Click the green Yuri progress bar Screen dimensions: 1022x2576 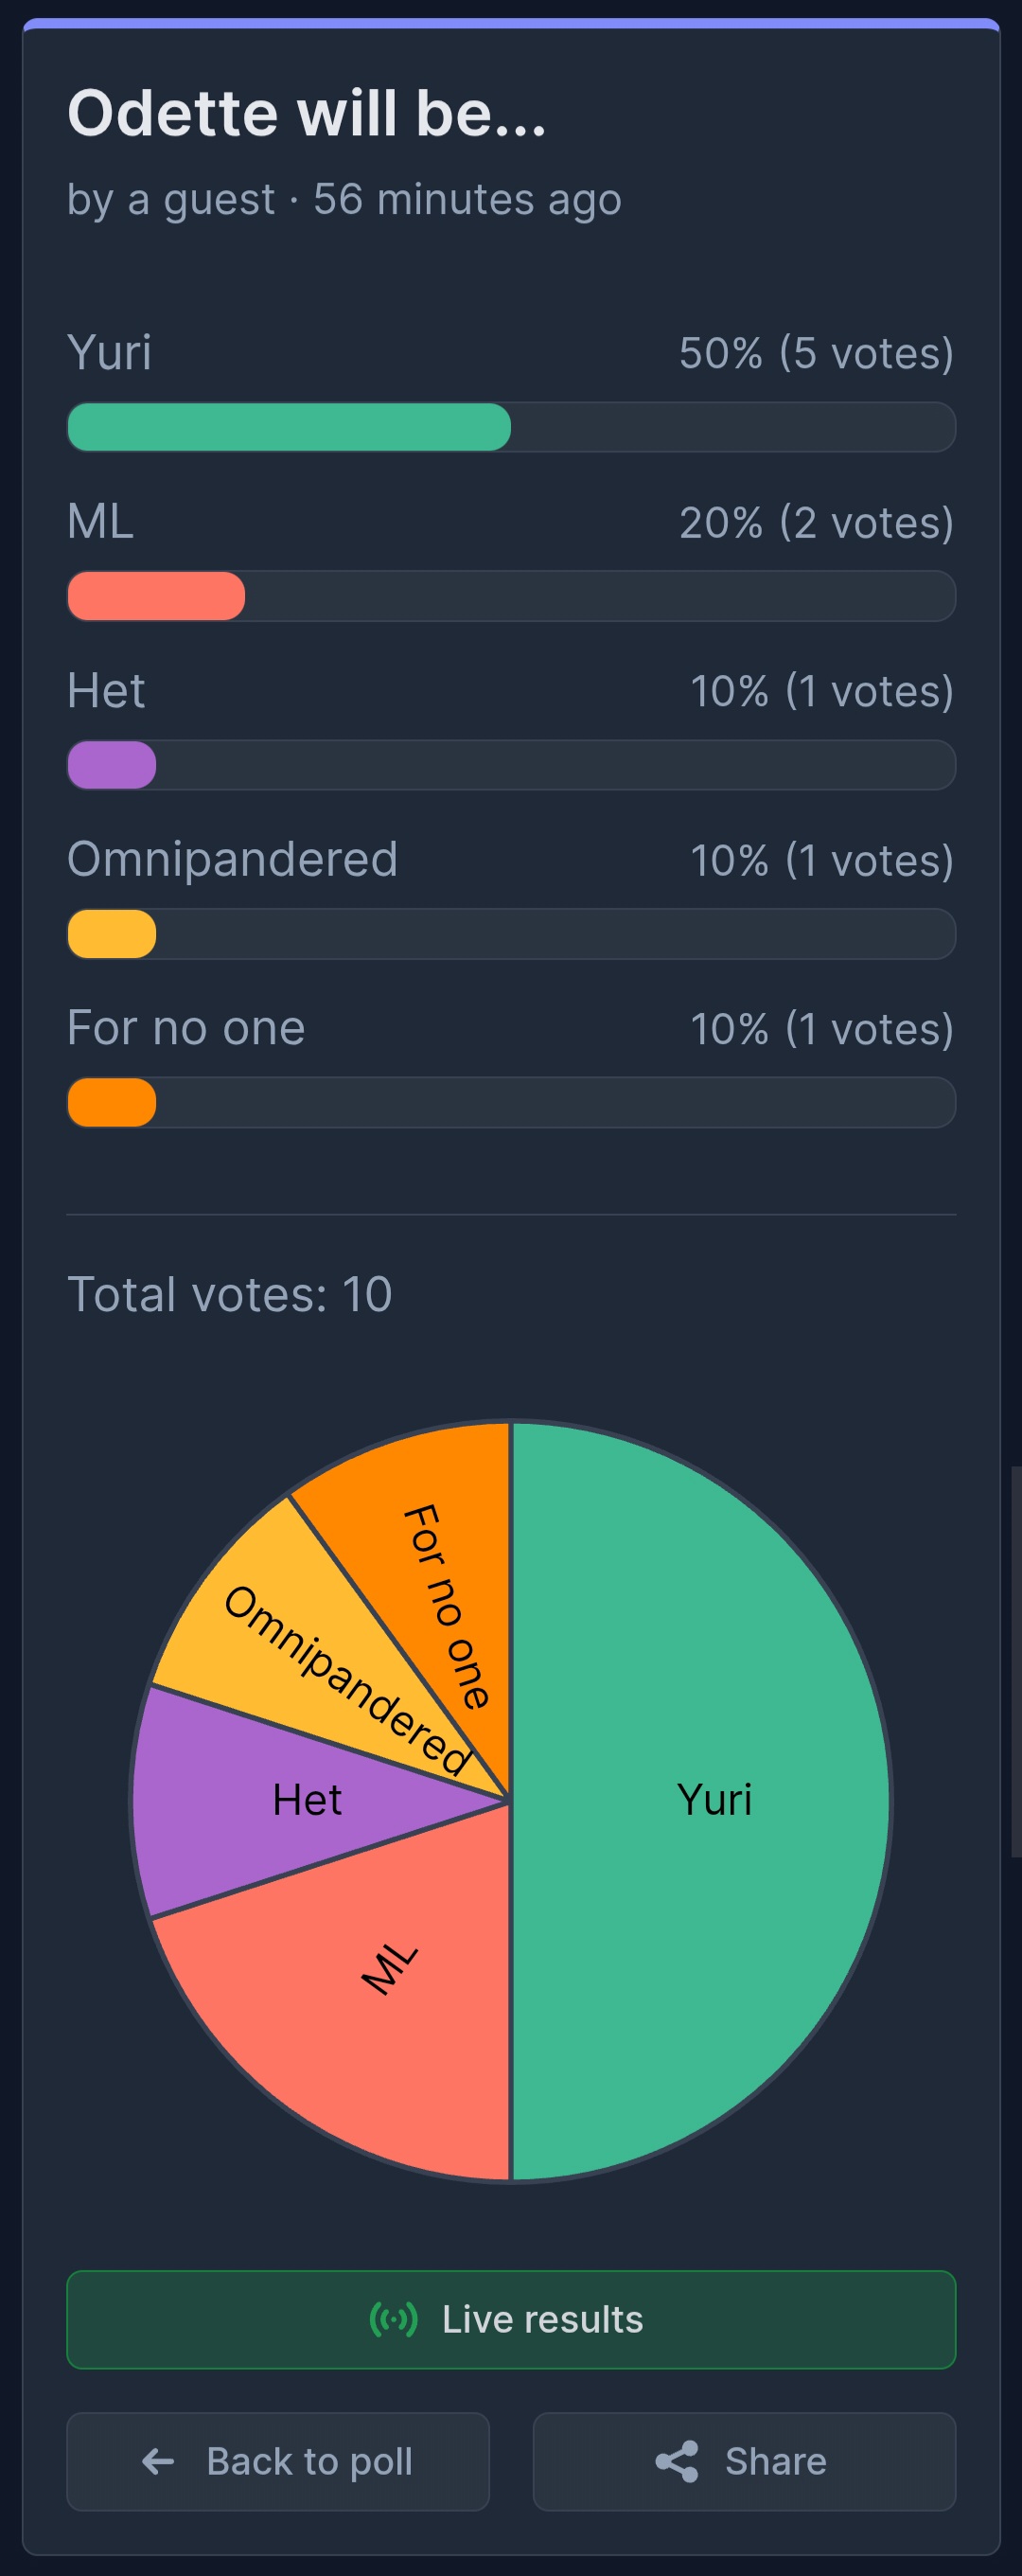click(x=289, y=427)
